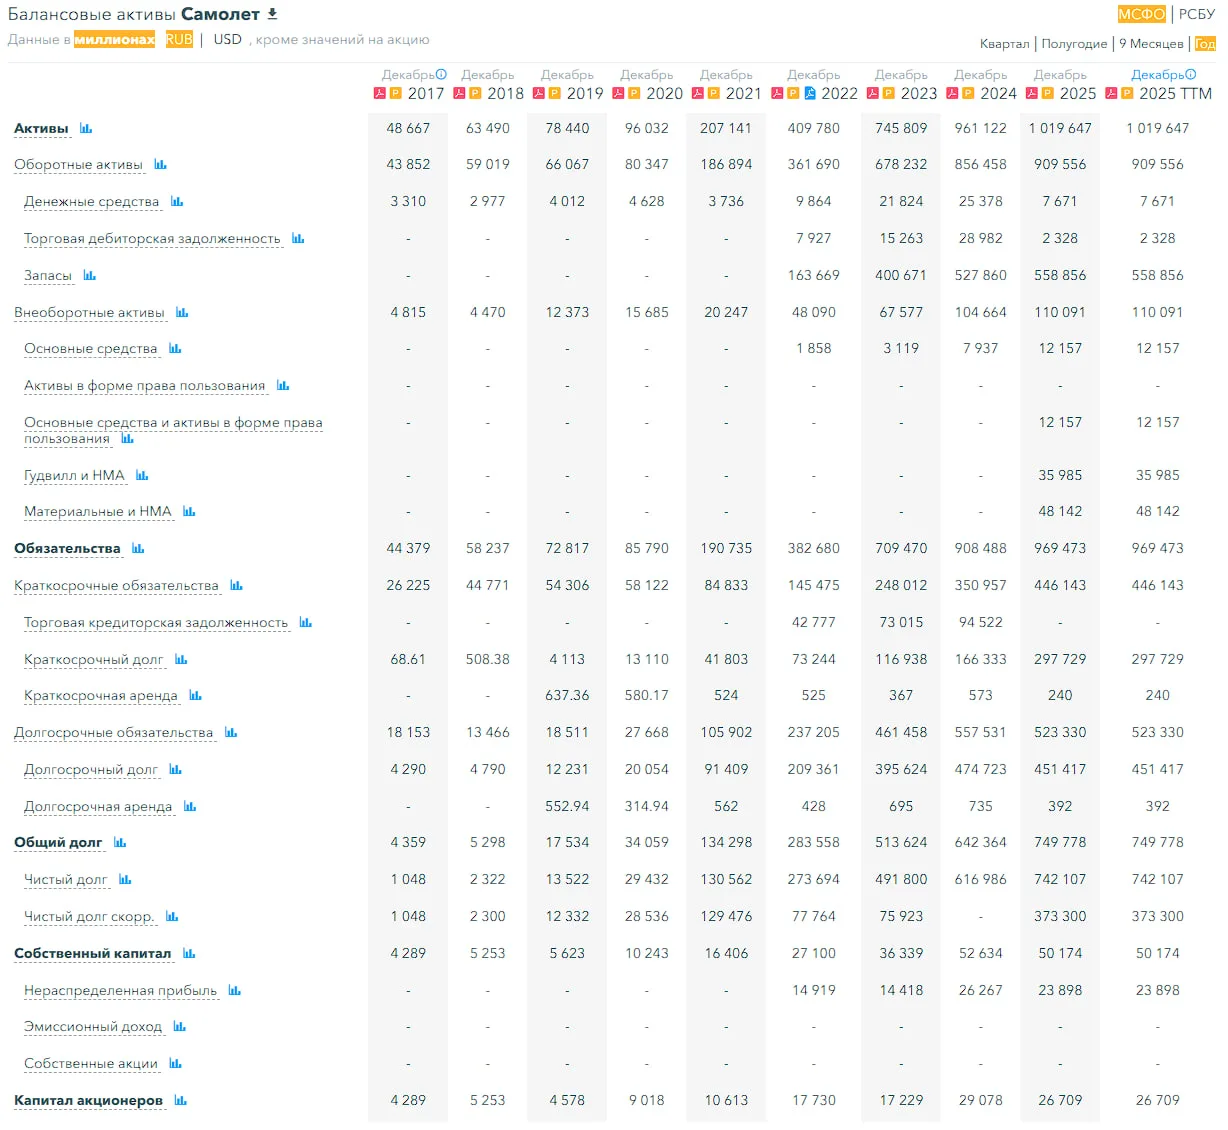Image resolution: width=1228 pixels, height=1130 pixels.
Task: Open the Собственный капитал row link
Action: click(93, 953)
